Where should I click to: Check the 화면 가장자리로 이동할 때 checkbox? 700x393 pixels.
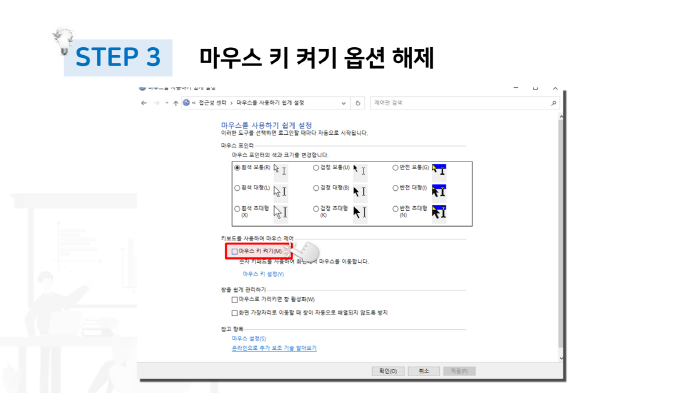235,313
